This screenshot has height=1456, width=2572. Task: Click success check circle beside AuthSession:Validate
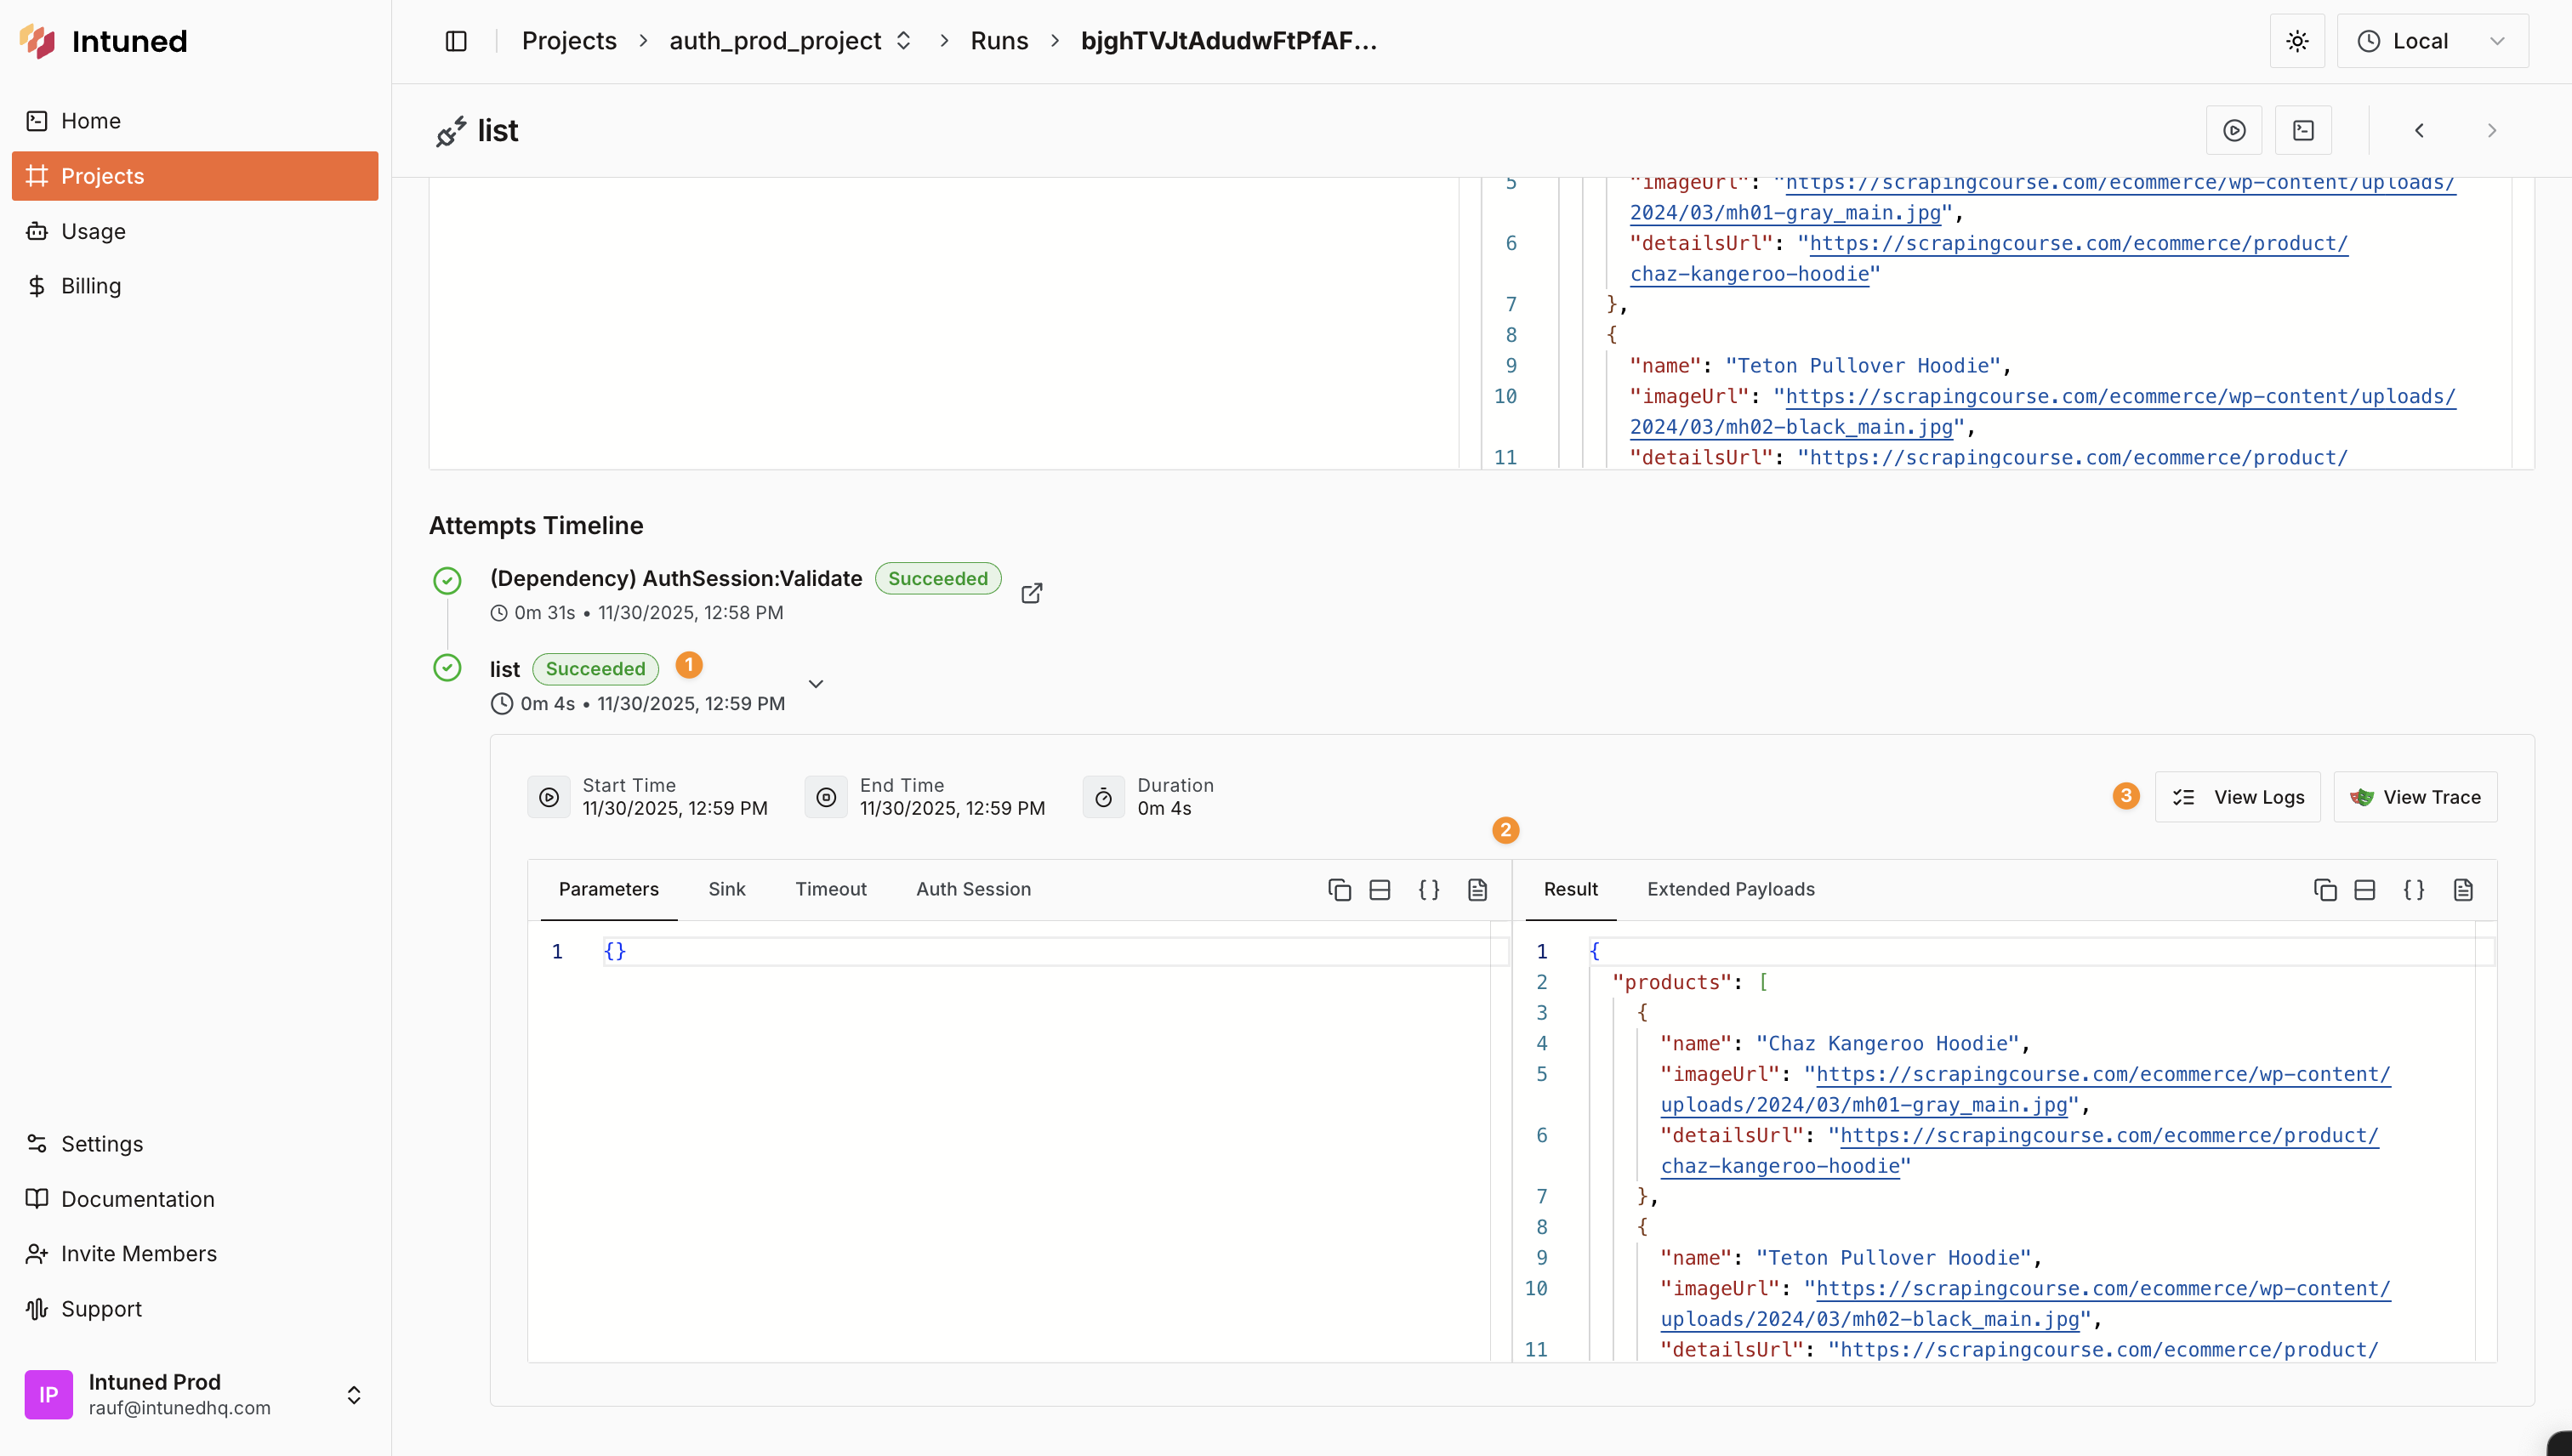(x=447, y=580)
